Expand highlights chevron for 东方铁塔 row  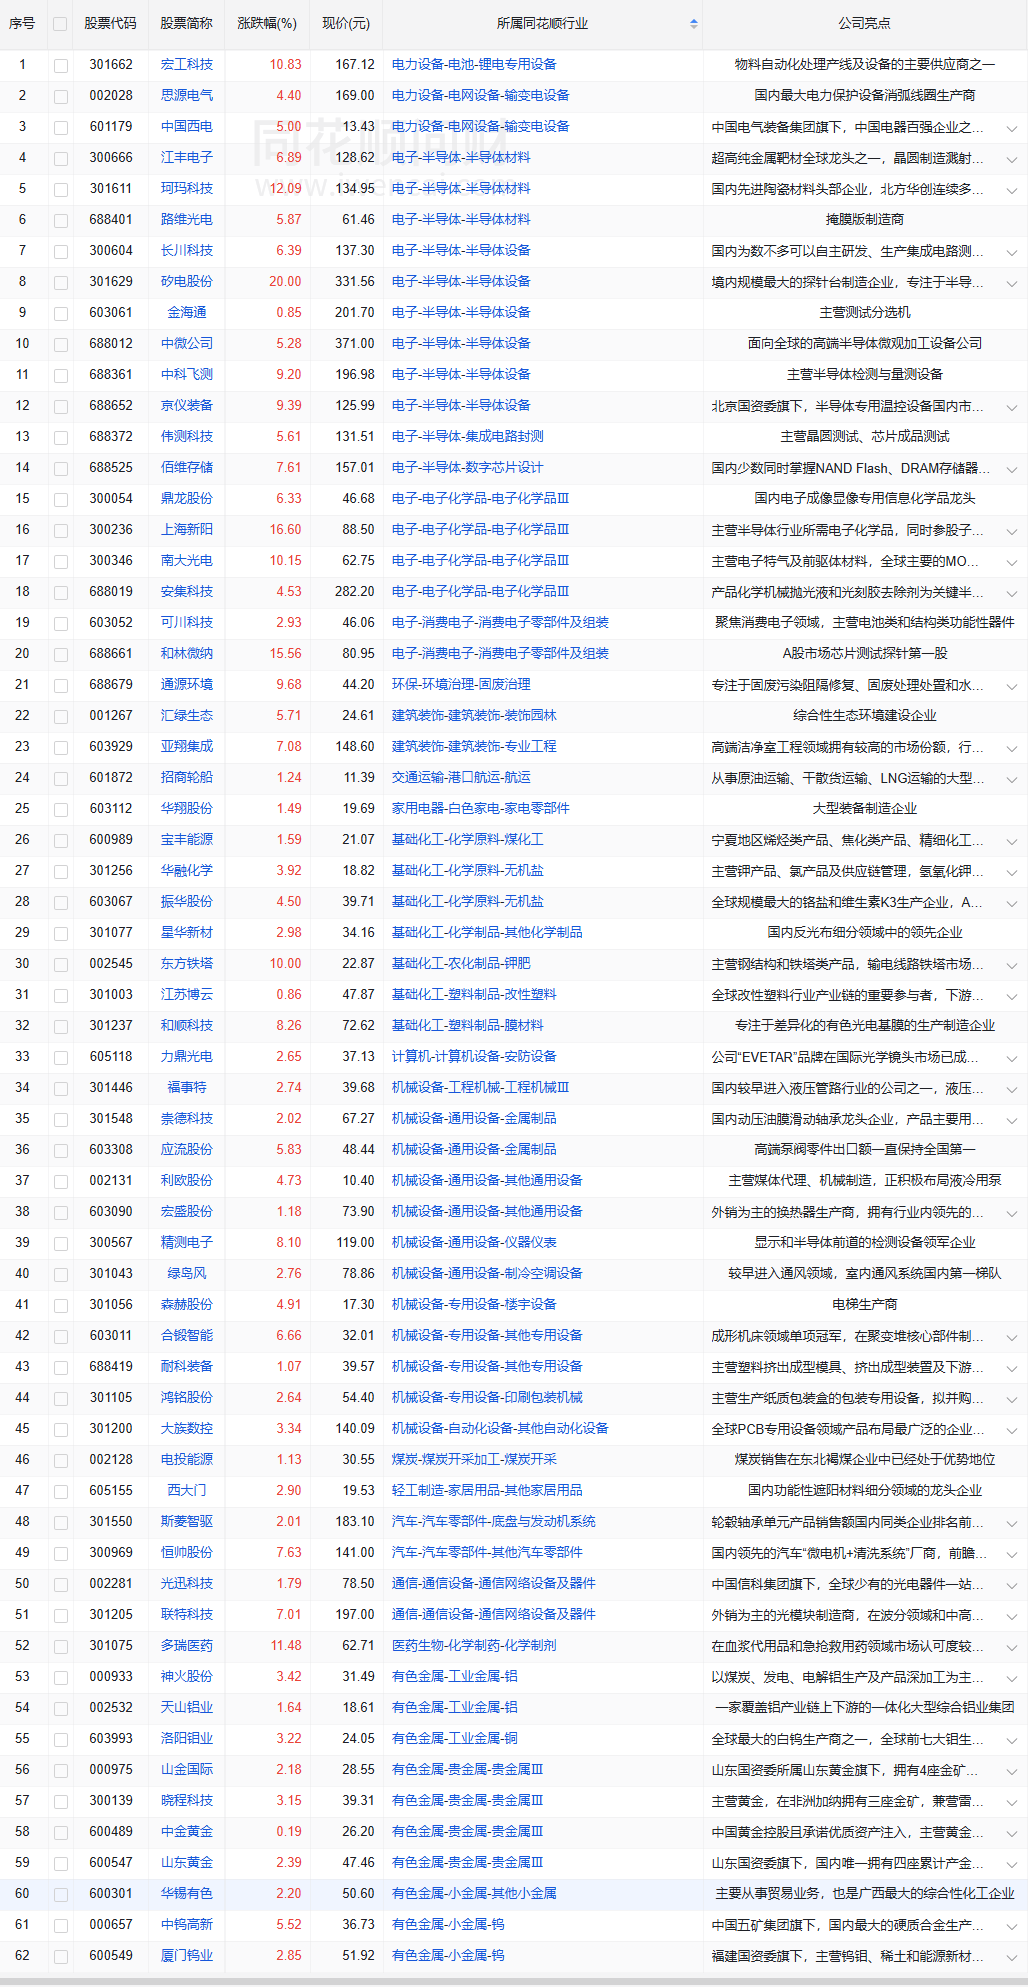point(1012,965)
